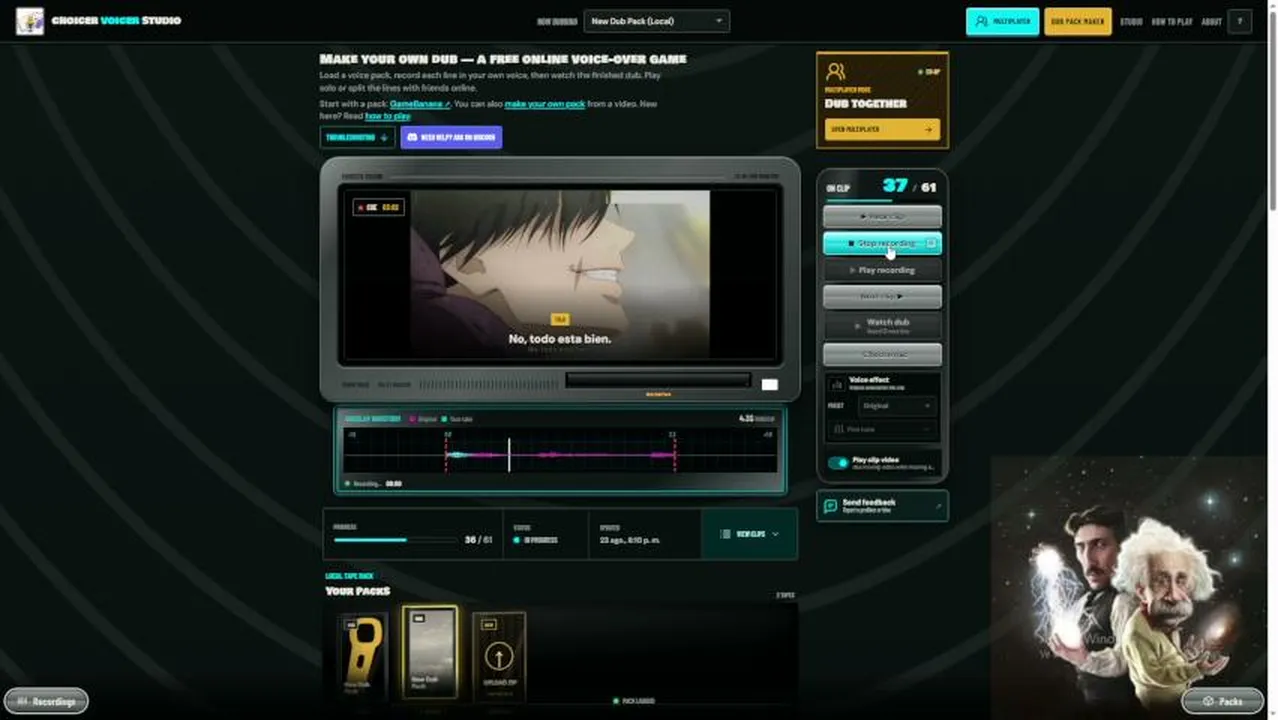Open the Packs button at bottom right

coord(1222,701)
